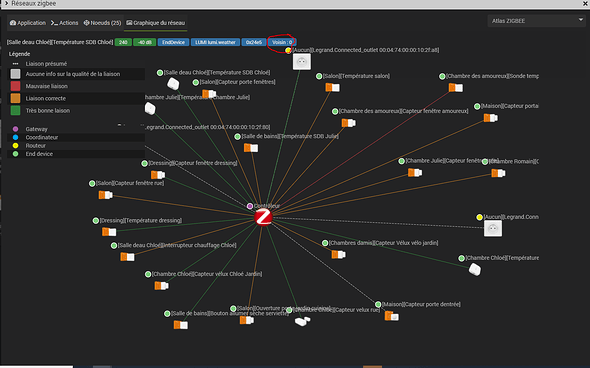
Task: Switch to the Actions tab
Action: point(64,23)
